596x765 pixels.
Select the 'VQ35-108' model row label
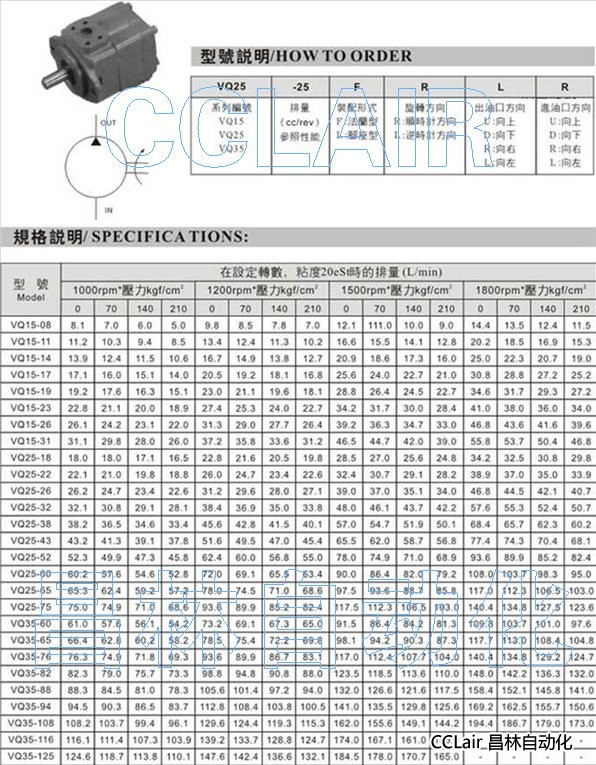(x=31, y=723)
